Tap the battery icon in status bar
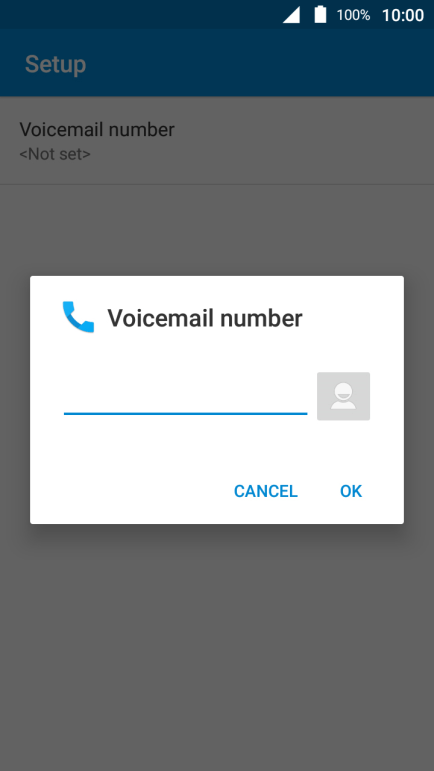The image size is (434, 771). click(x=320, y=14)
